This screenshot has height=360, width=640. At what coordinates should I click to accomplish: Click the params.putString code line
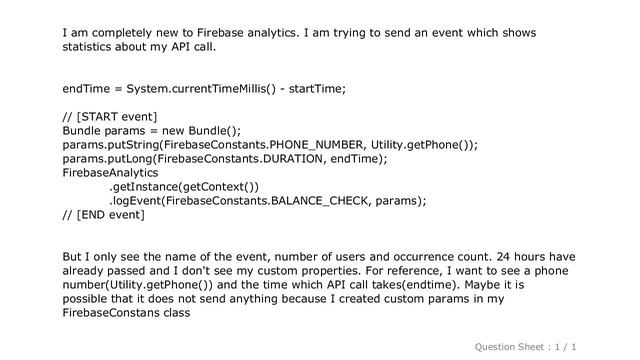click(x=270, y=145)
